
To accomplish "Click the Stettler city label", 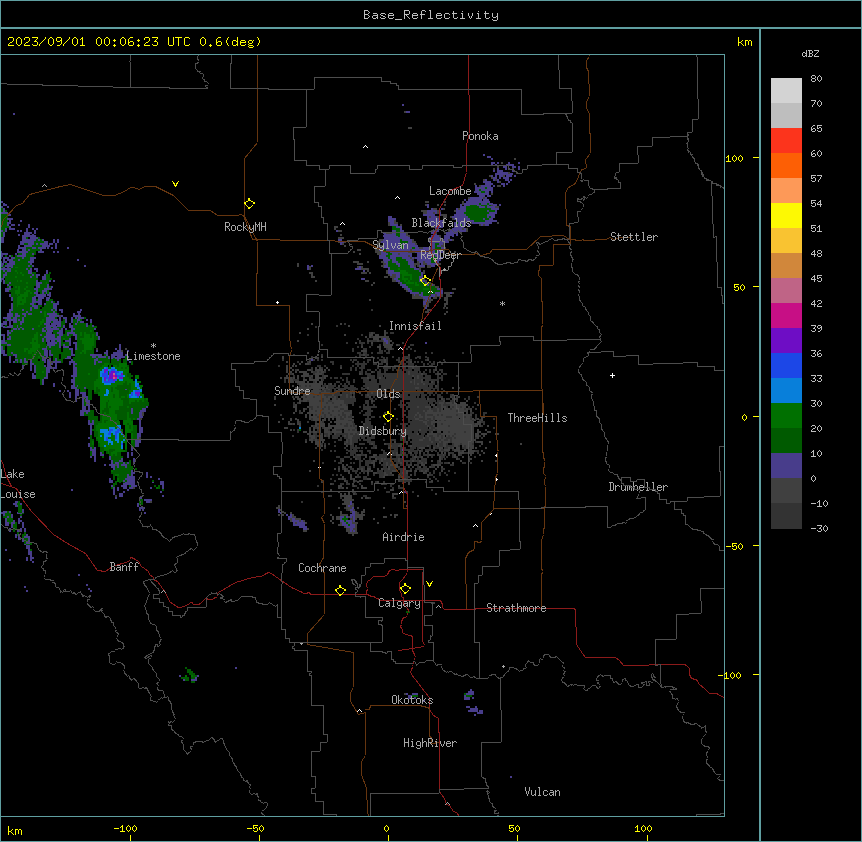I will (x=633, y=237).
